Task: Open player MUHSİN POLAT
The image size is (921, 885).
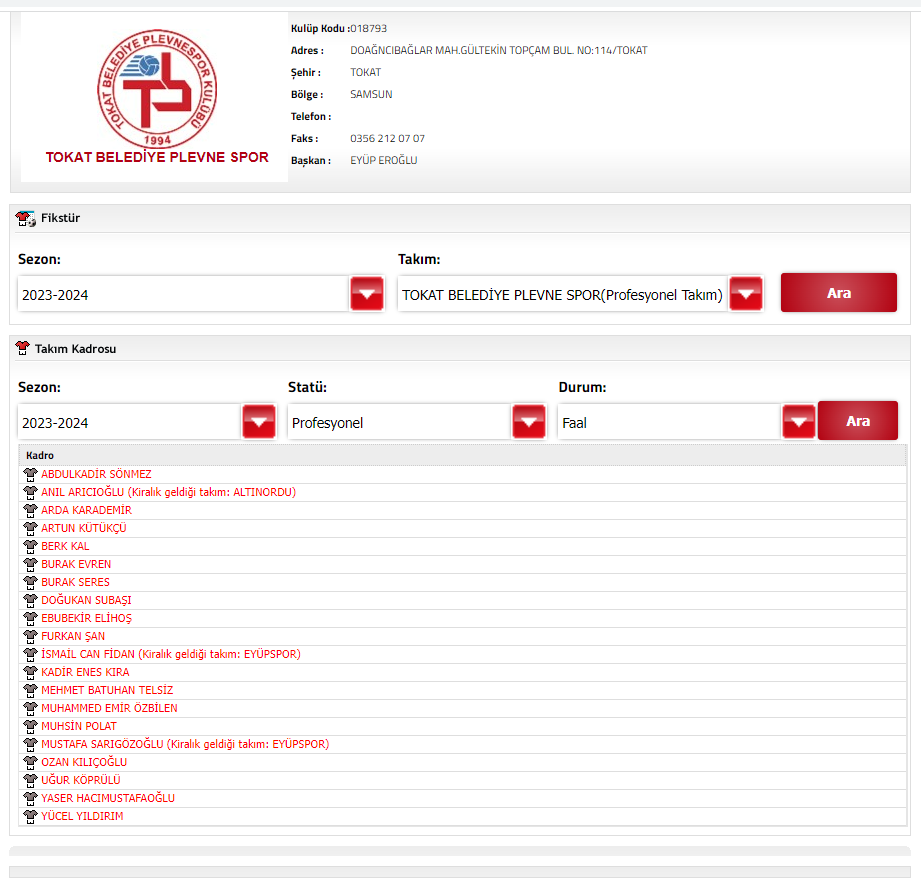Action: (x=79, y=726)
